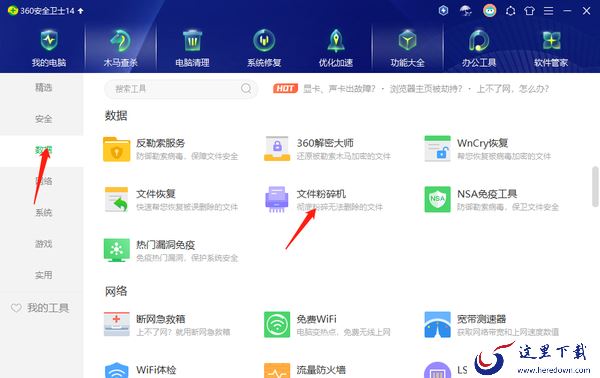Image resolution: width=600 pixels, height=378 pixels.
Task: Open the main menu hamburger icon
Action: (549, 11)
